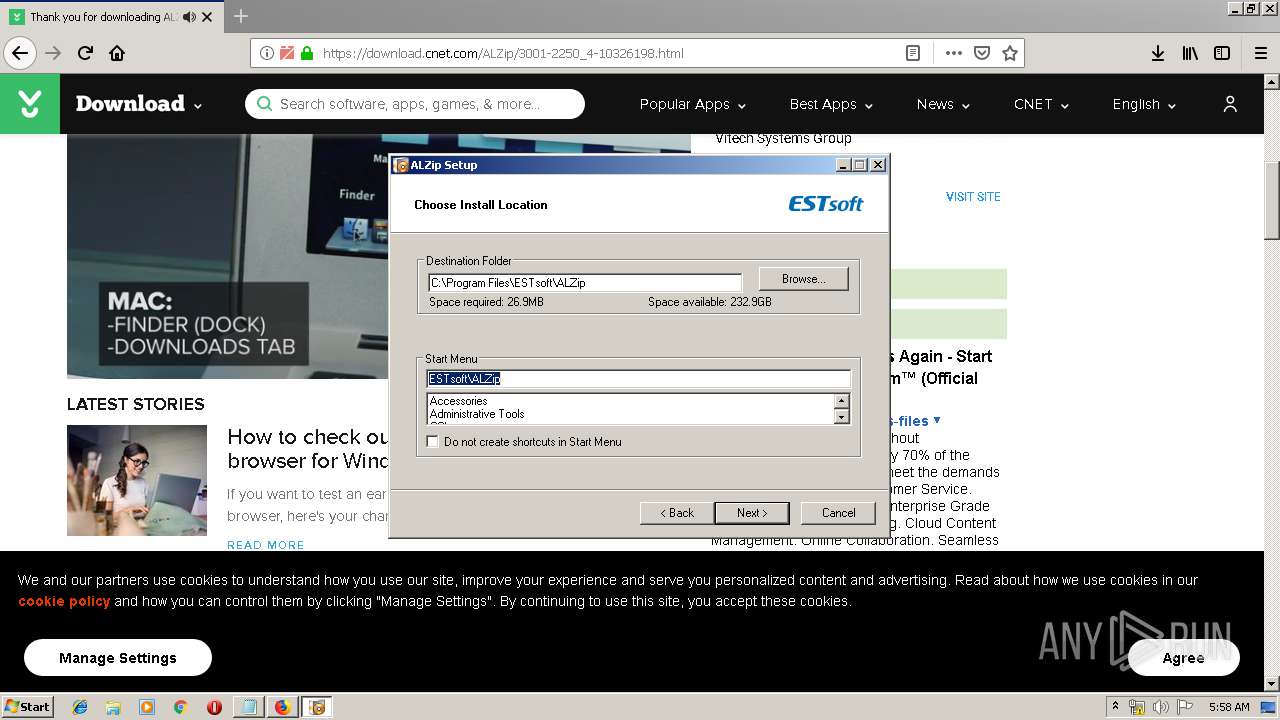Click the system tray volume icon

pyautogui.click(x=1161, y=707)
